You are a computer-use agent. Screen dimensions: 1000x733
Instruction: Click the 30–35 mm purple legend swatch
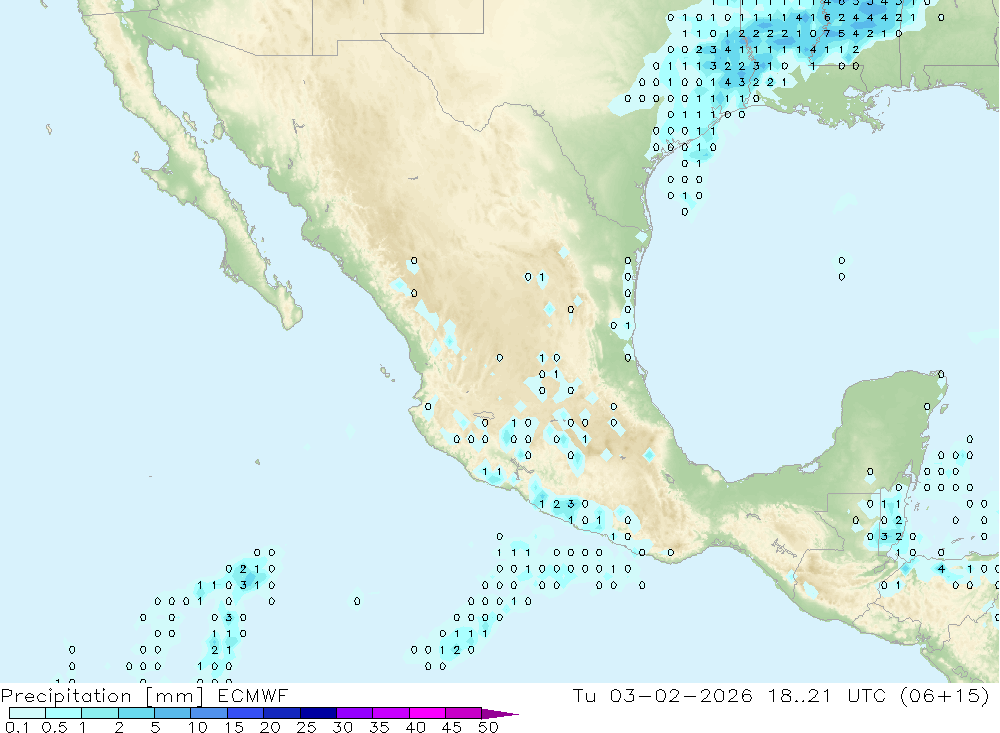(x=355, y=713)
